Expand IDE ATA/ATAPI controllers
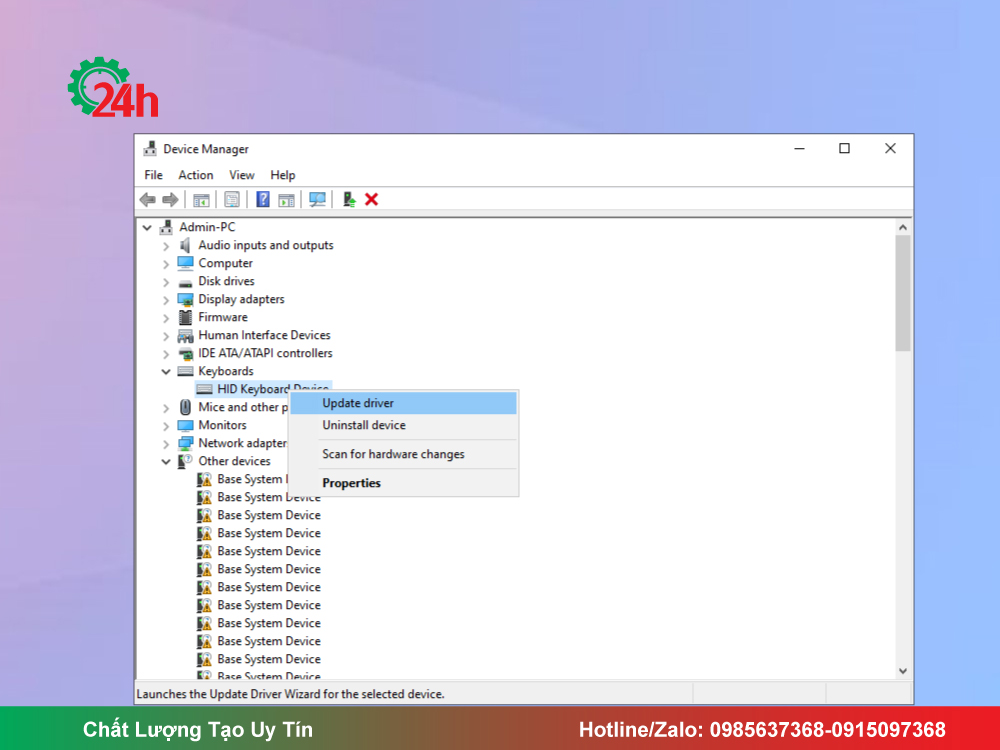The width and height of the screenshot is (1000, 750). pos(166,353)
